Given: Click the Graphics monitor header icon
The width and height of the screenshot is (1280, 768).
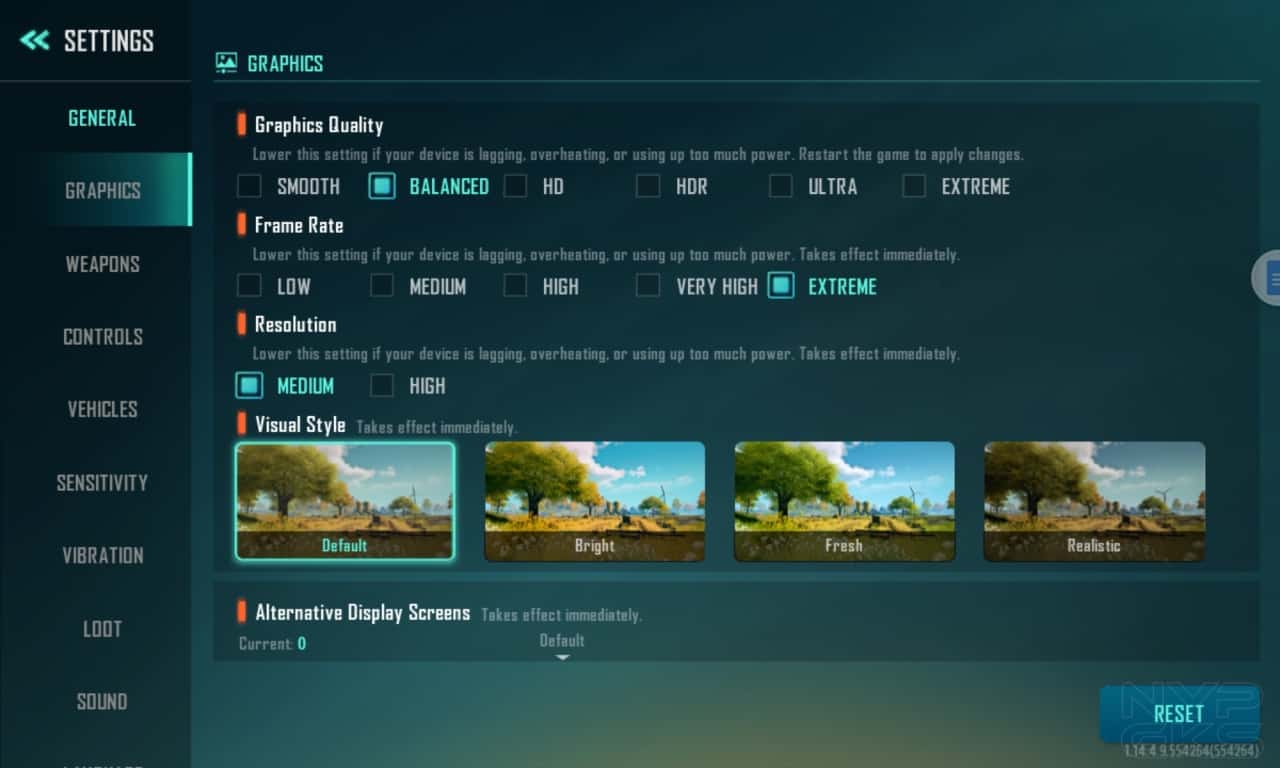Looking at the screenshot, I should coord(227,63).
